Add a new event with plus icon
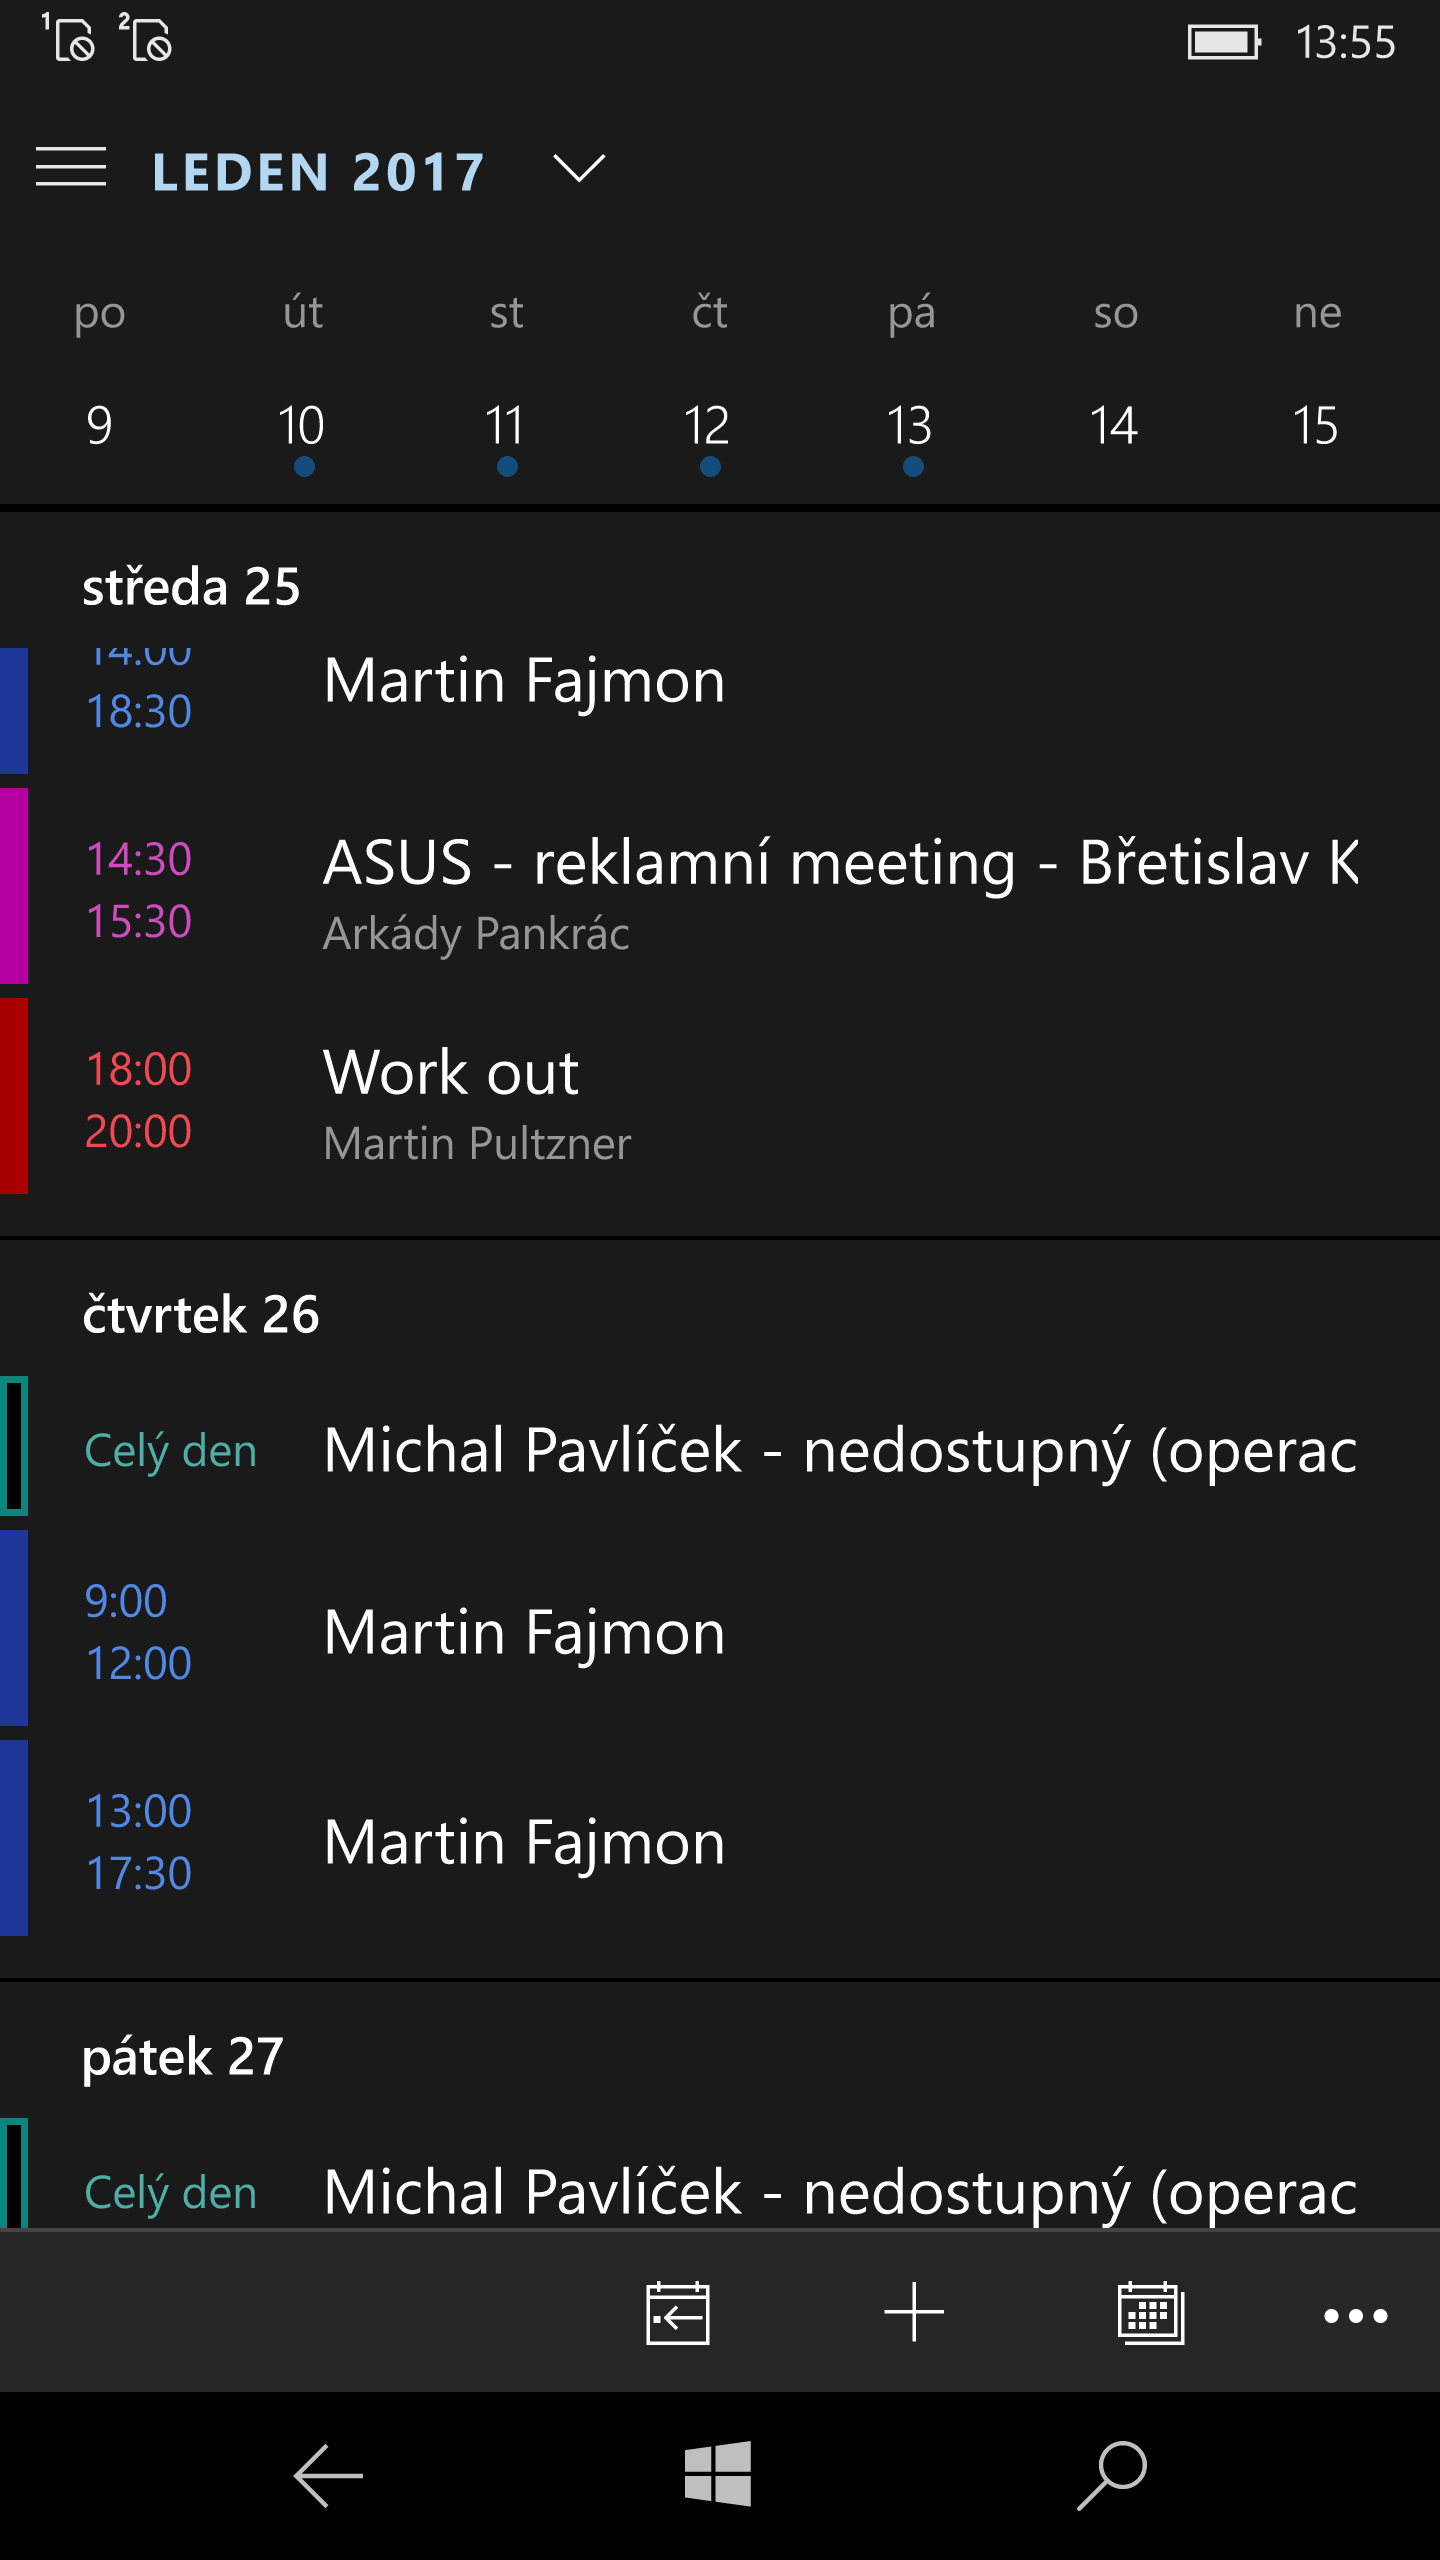Viewport: 1440px width, 2560px height. (x=914, y=2313)
